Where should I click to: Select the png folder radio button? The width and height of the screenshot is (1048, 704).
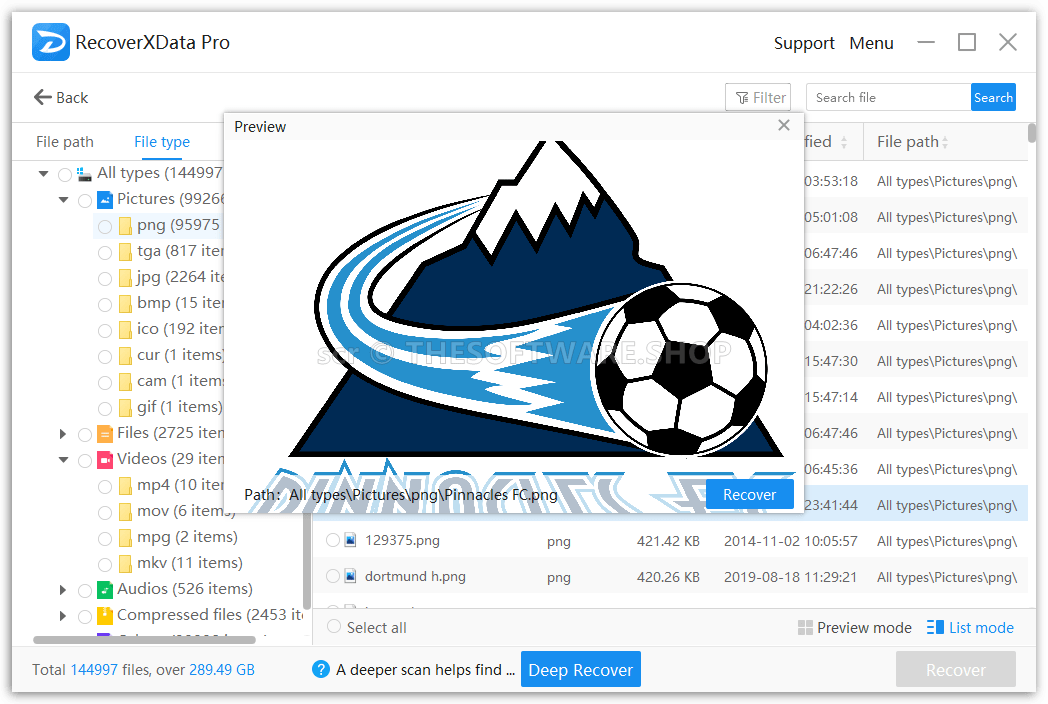(x=105, y=227)
